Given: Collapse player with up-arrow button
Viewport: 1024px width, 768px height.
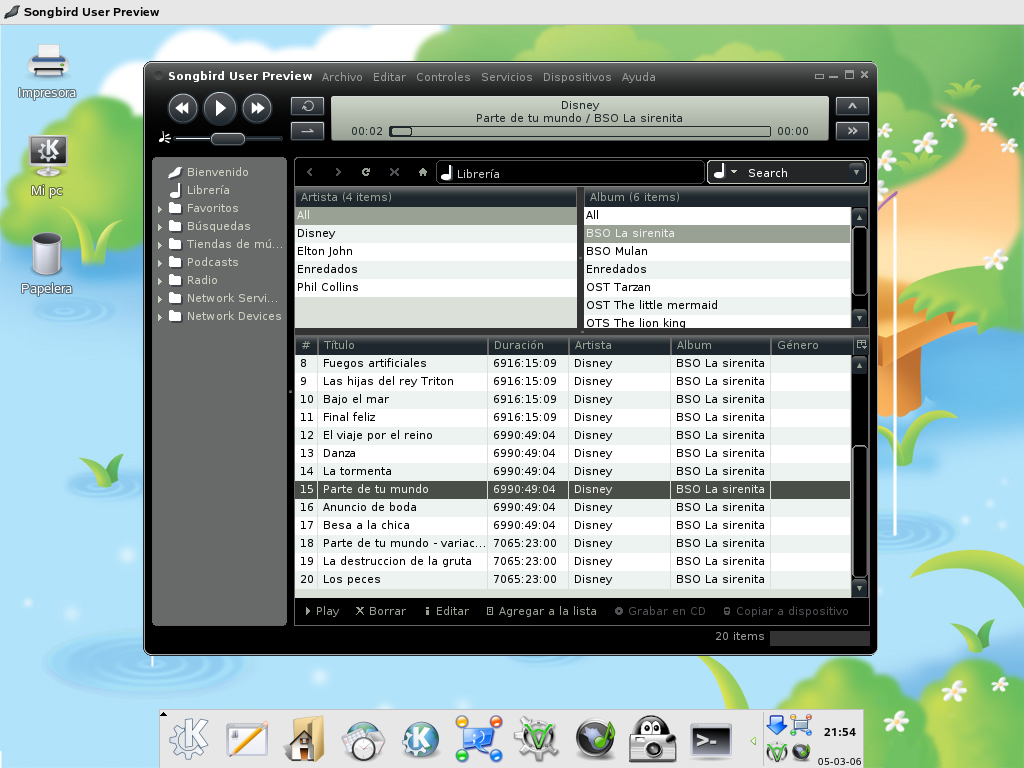Looking at the screenshot, I should click(852, 106).
